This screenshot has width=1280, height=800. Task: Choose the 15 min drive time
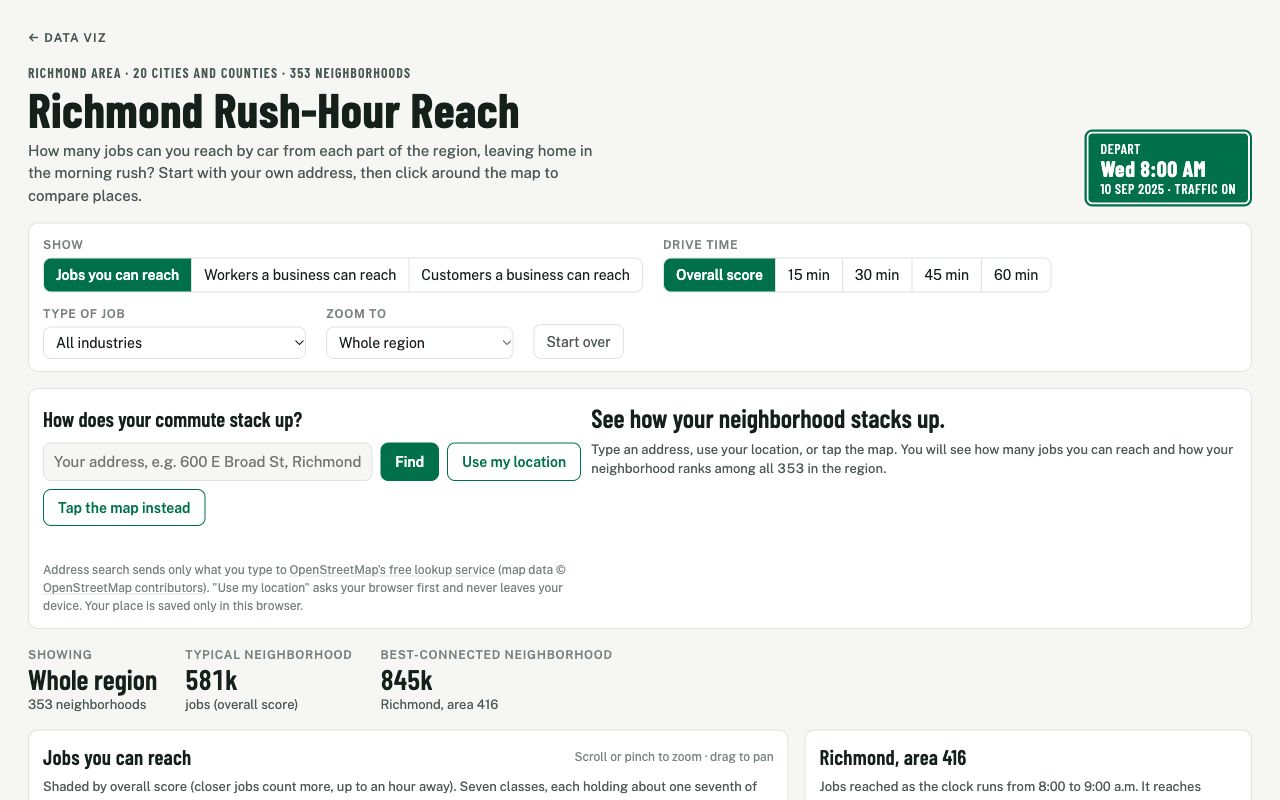[x=808, y=275]
